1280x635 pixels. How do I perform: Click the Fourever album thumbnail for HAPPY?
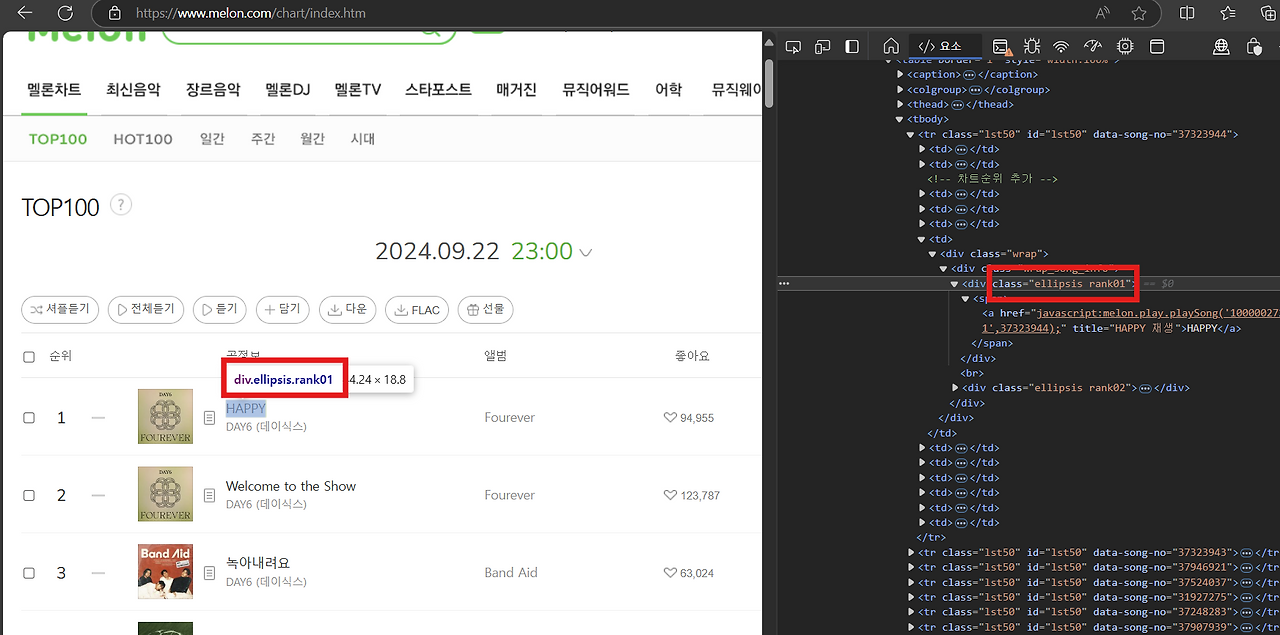click(165, 416)
